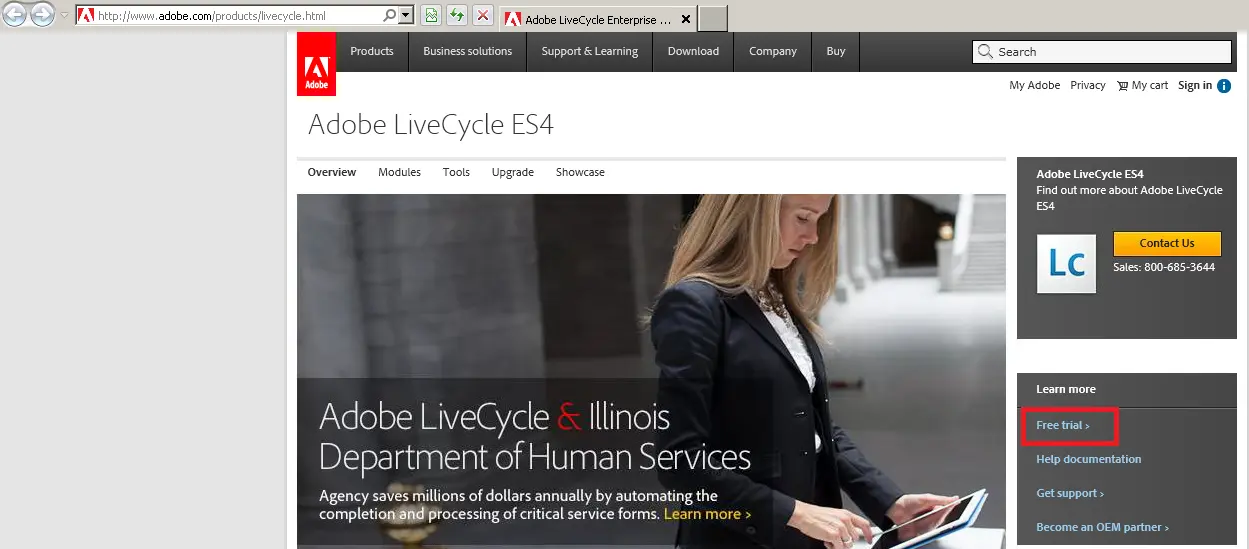The height and width of the screenshot is (549, 1249).
Task: Open the recent pages dropdown arrow
Action: pyautogui.click(x=64, y=16)
